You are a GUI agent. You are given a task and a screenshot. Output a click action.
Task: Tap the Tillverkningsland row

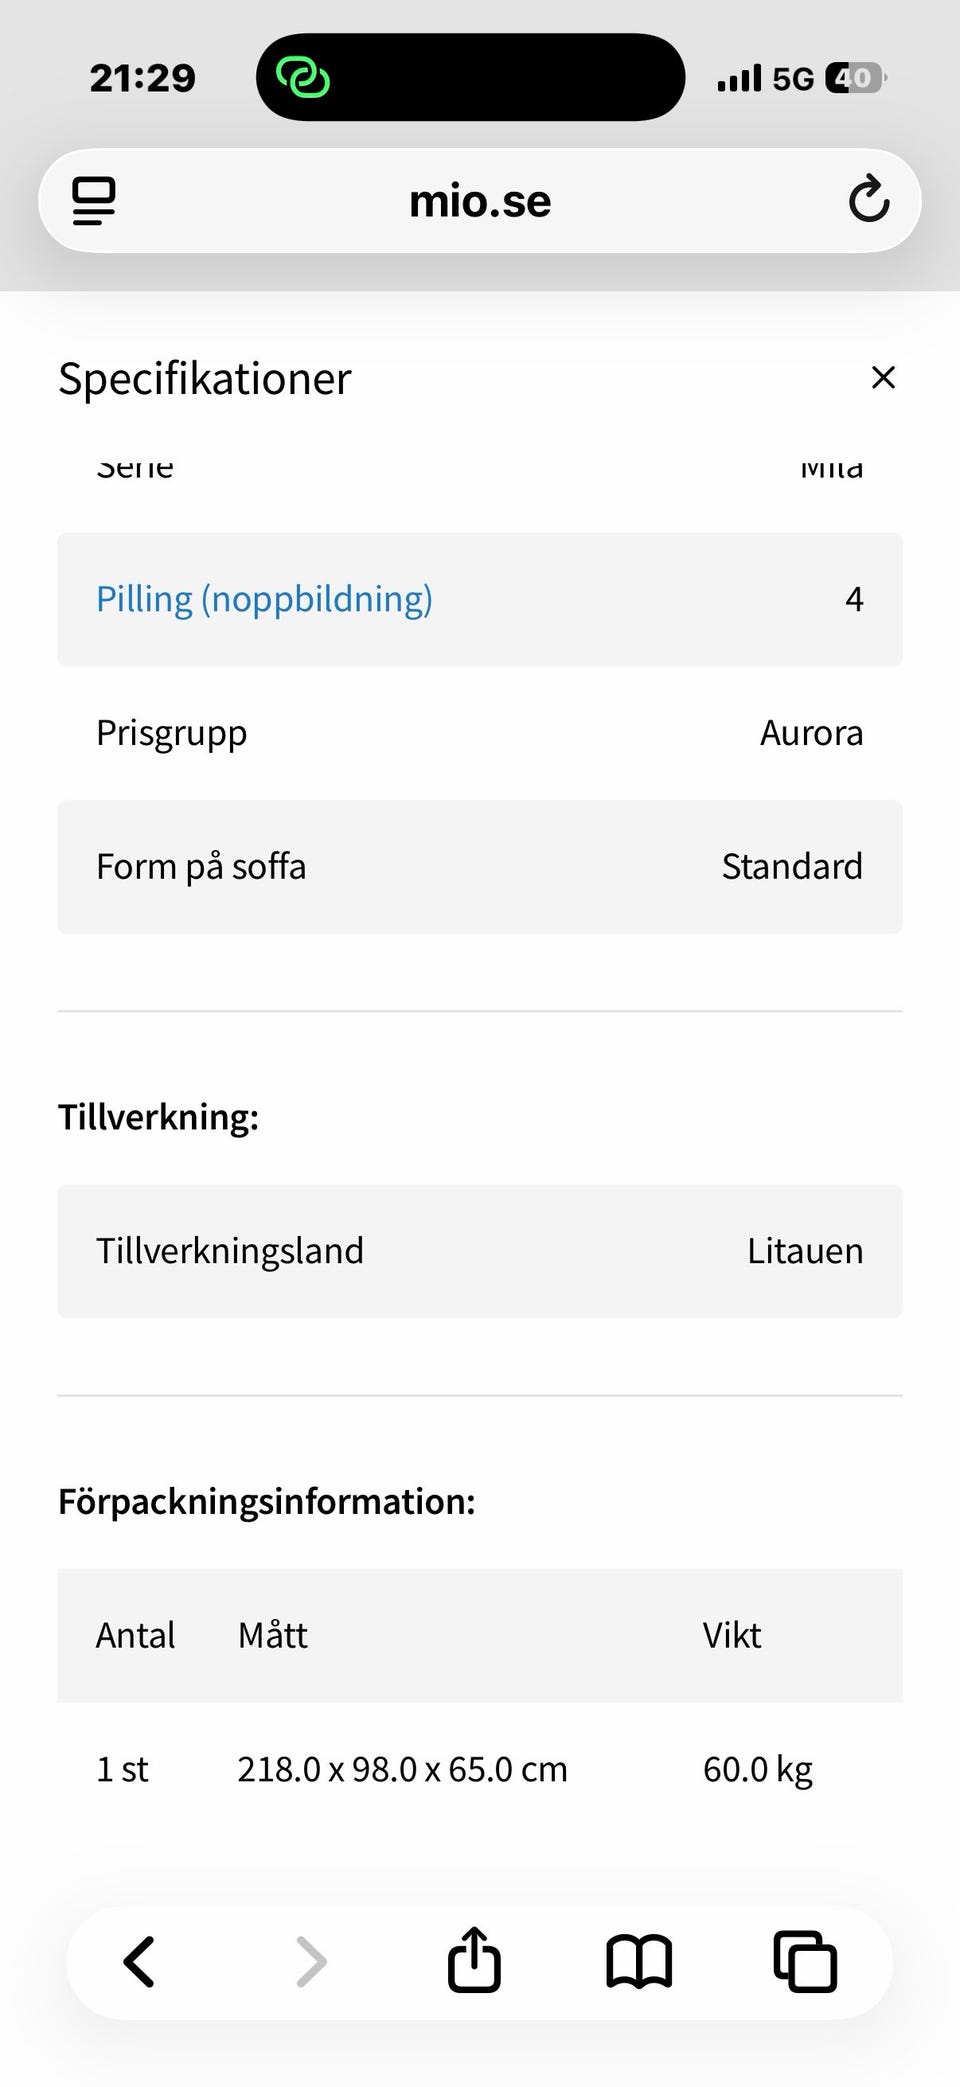tap(480, 1251)
